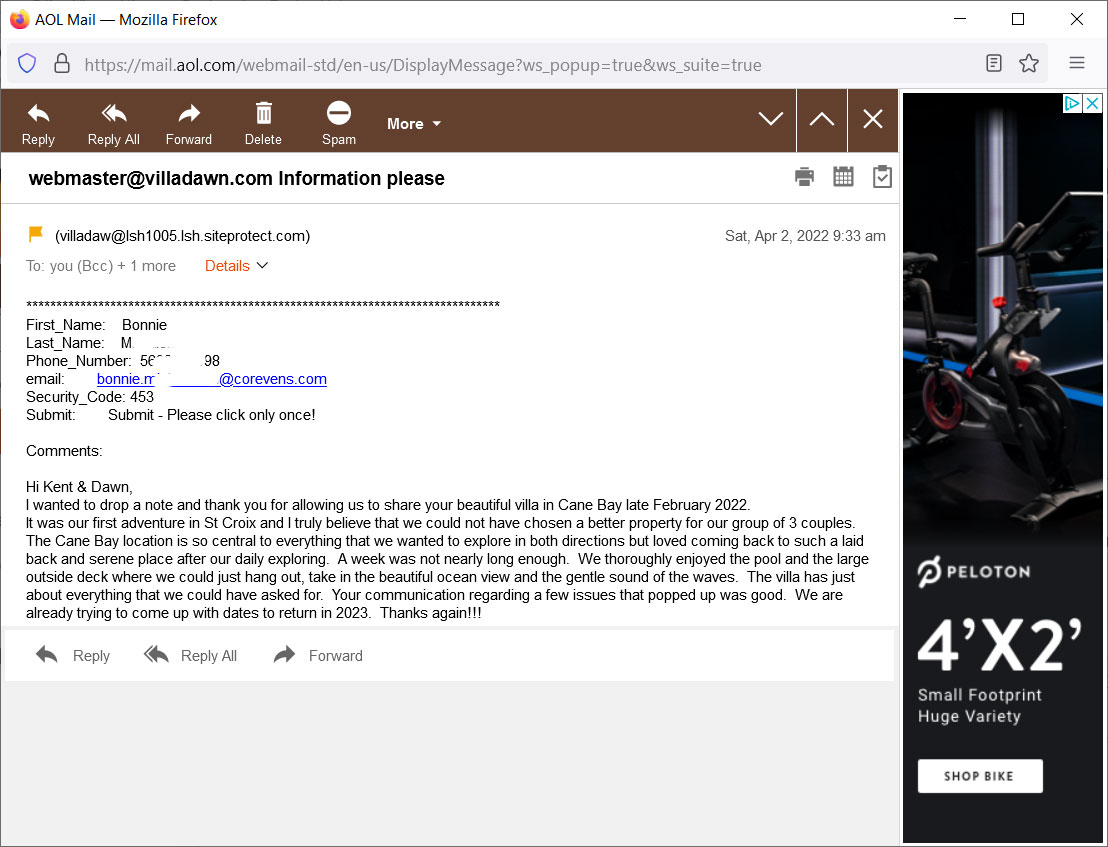Bookmark this page with star icon

(1028, 64)
